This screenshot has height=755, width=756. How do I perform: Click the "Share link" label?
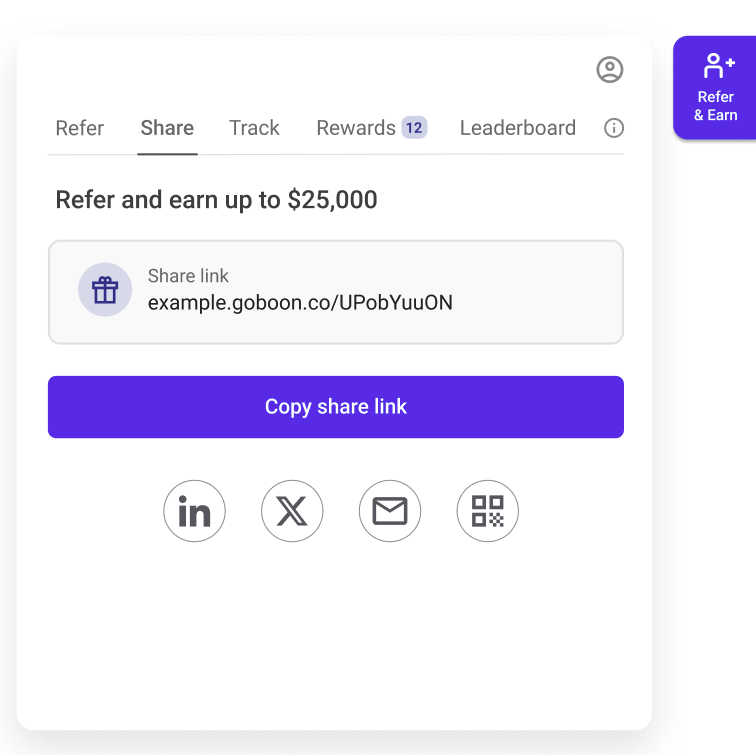pos(188,276)
